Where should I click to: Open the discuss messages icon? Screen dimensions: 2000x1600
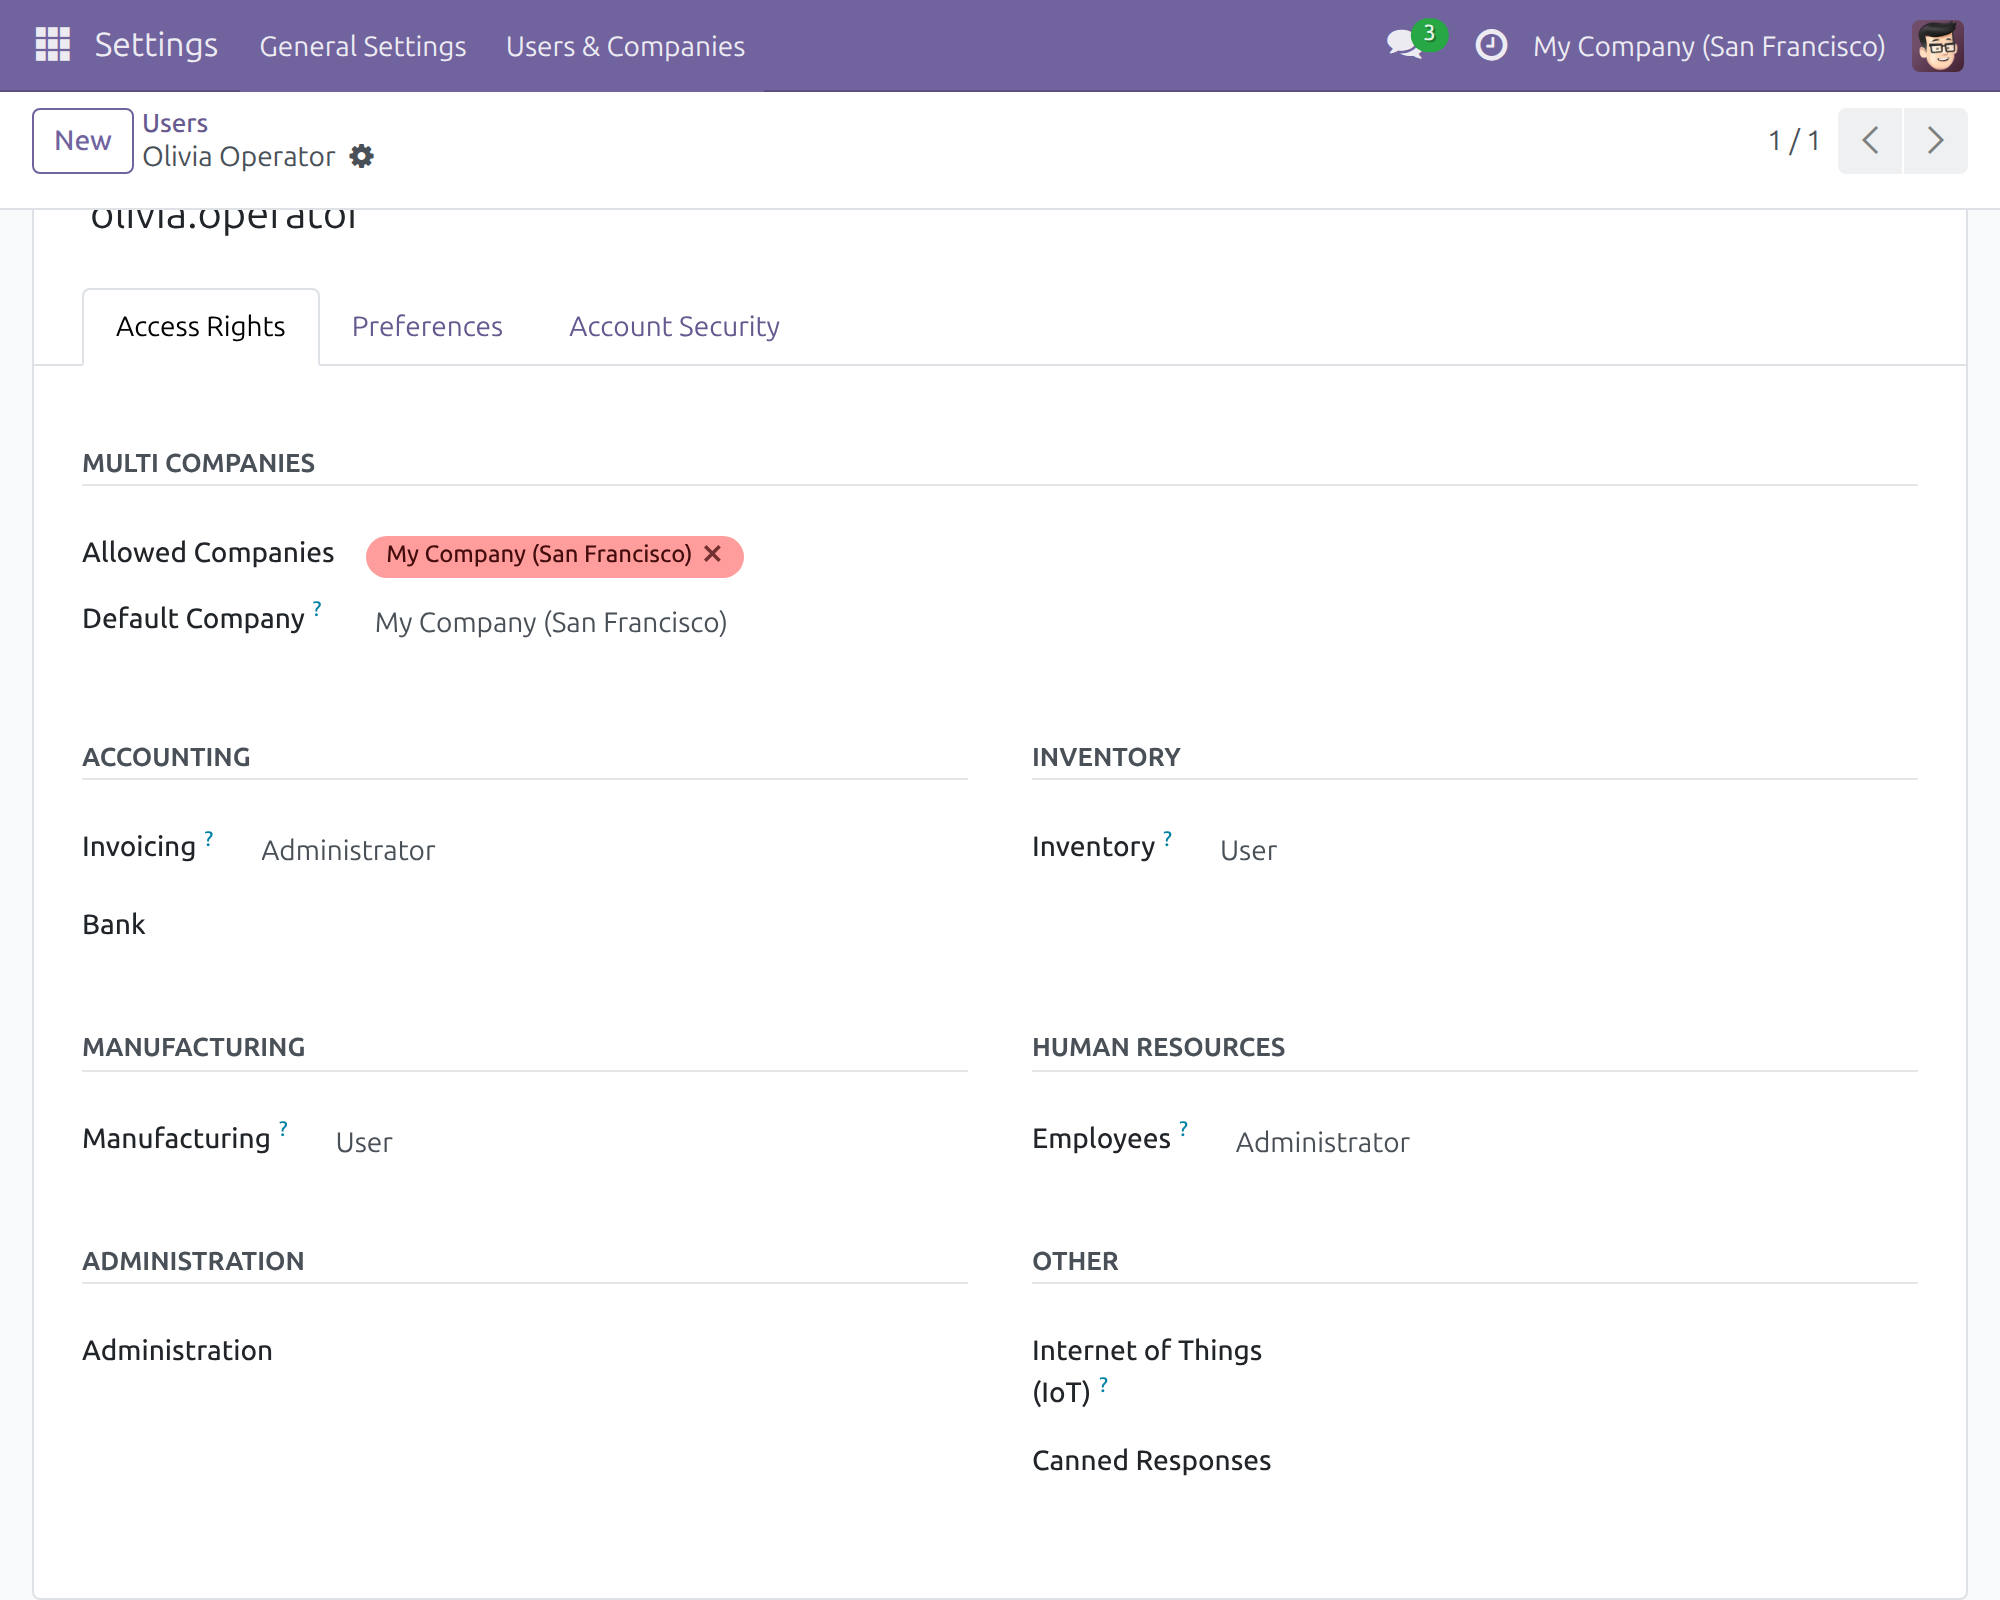[1405, 45]
